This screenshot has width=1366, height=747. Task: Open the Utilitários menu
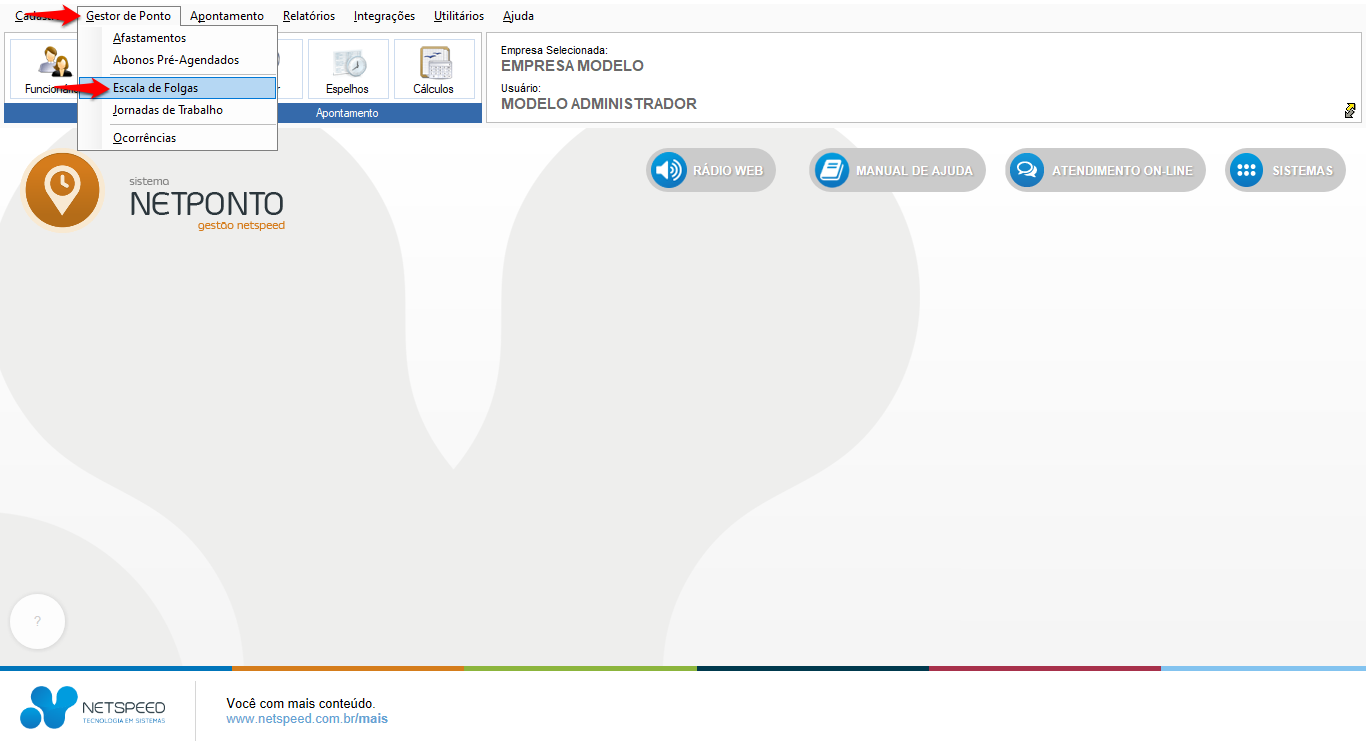coord(459,16)
